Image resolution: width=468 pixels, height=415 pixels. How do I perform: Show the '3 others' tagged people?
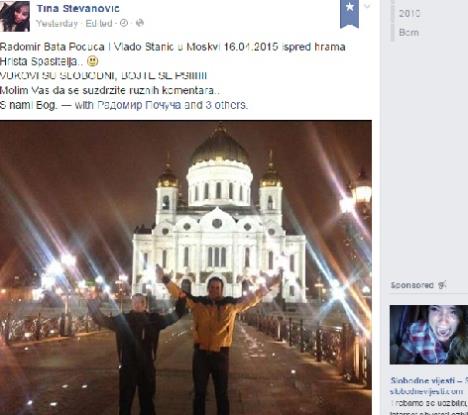[226, 105]
